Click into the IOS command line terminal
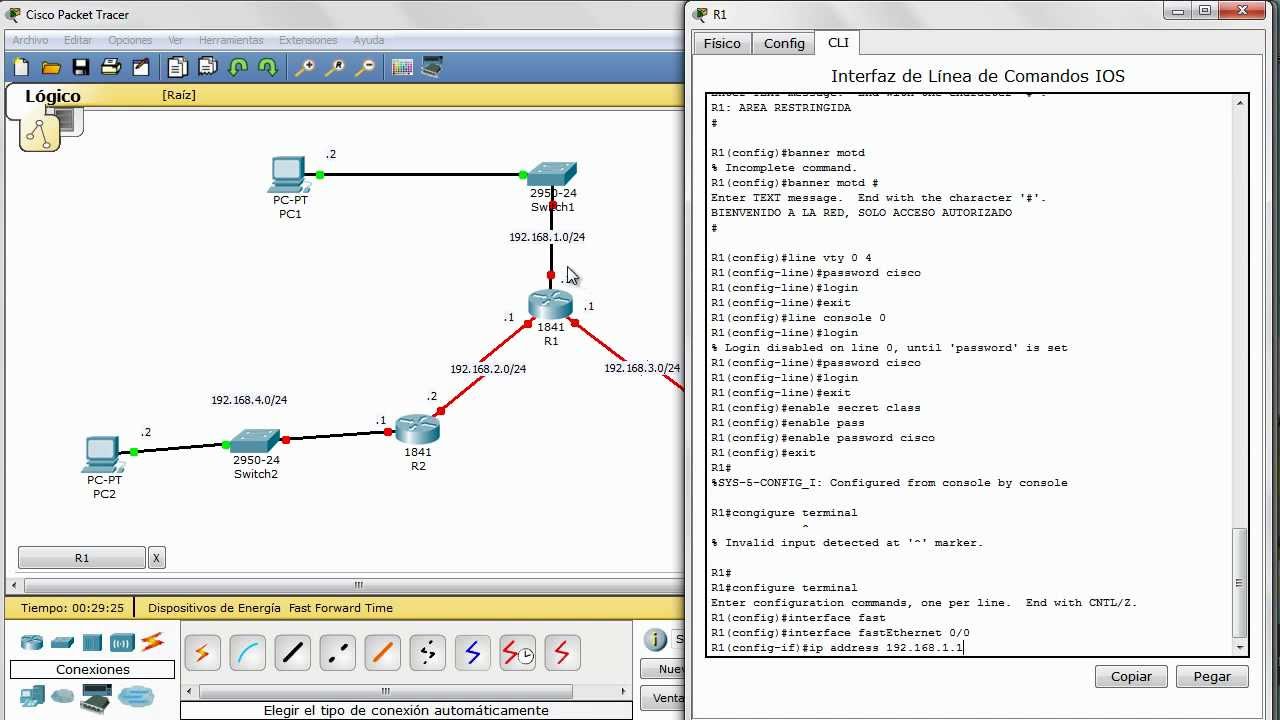 point(970,375)
